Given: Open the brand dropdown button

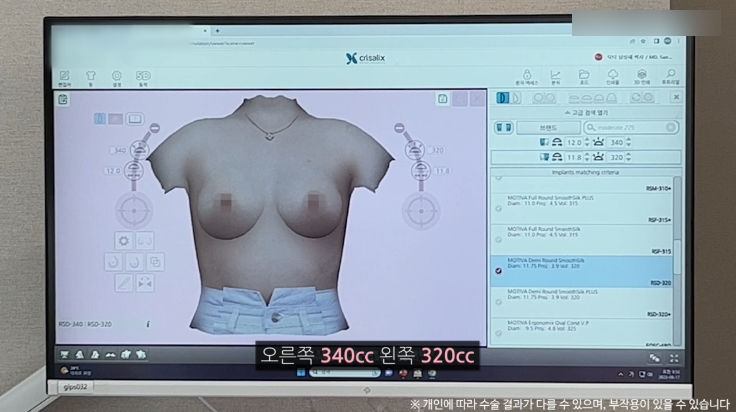Looking at the screenshot, I should [x=548, y=127].
